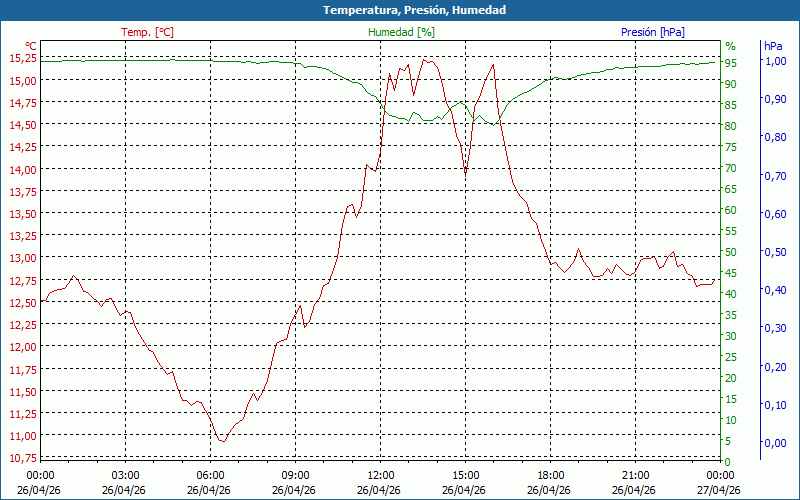Click the 03:00 time axis label
800x500 pixels.
point(125,475)
